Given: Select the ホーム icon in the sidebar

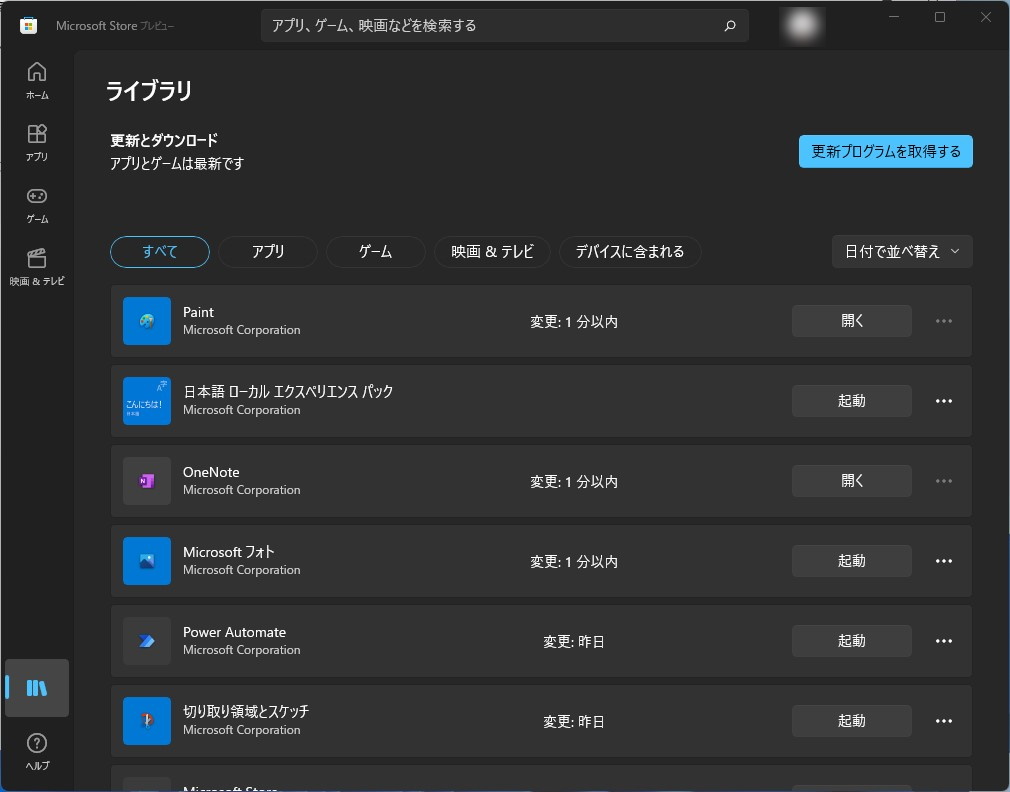Looking at the screenshot, I should pyautogui.click(x=36, y=79).
